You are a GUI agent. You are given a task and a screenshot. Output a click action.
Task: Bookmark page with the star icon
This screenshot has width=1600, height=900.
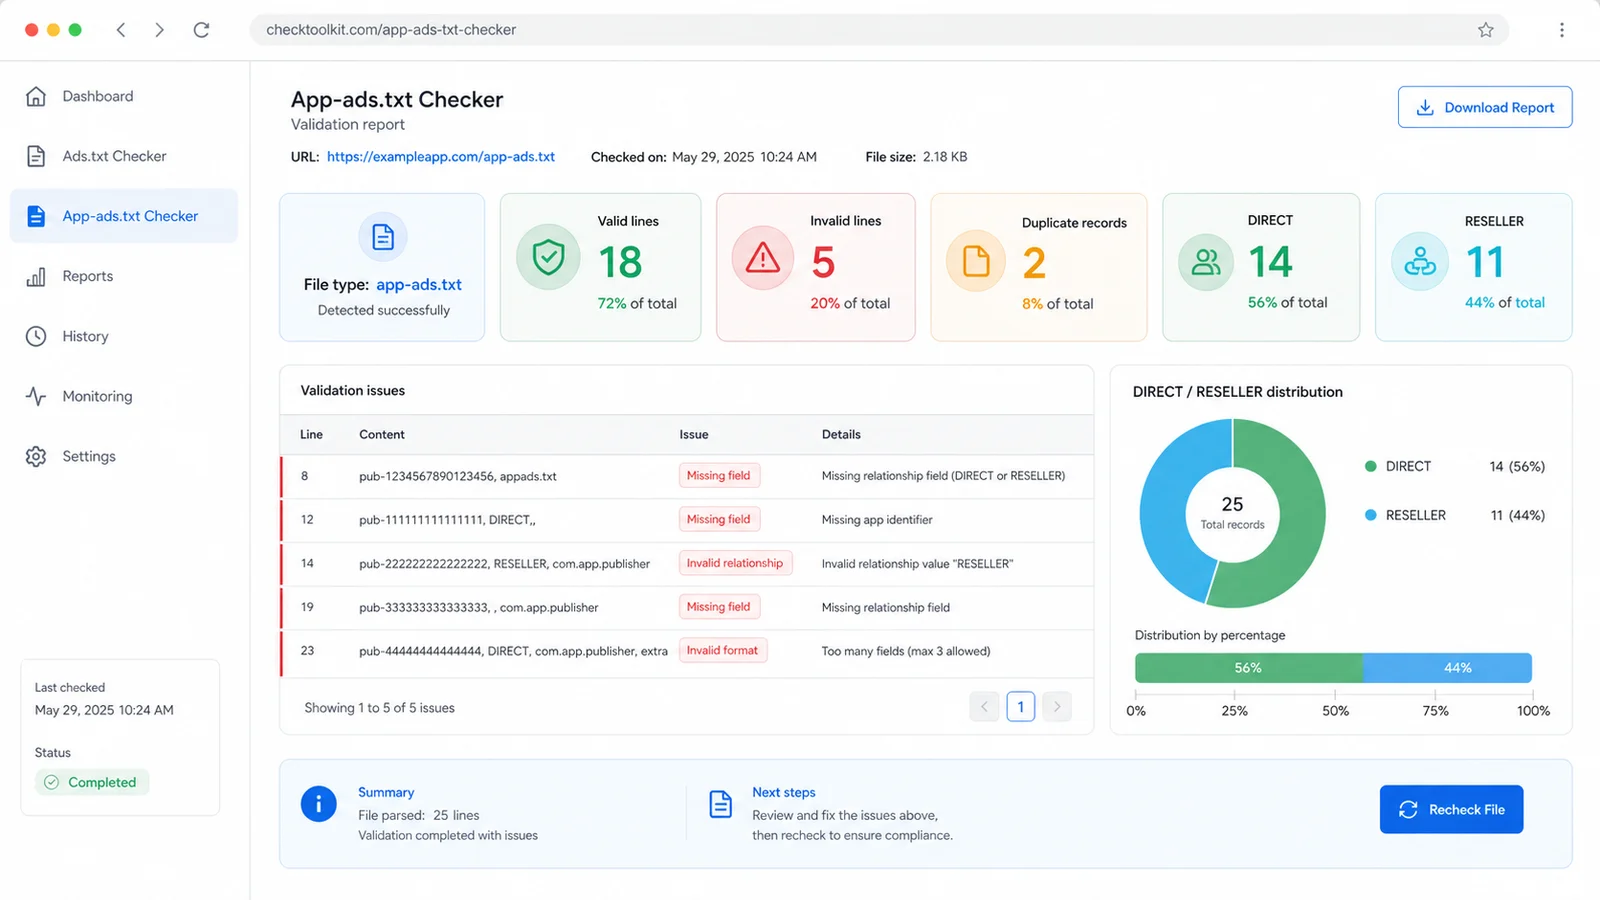coord(1486,30)
